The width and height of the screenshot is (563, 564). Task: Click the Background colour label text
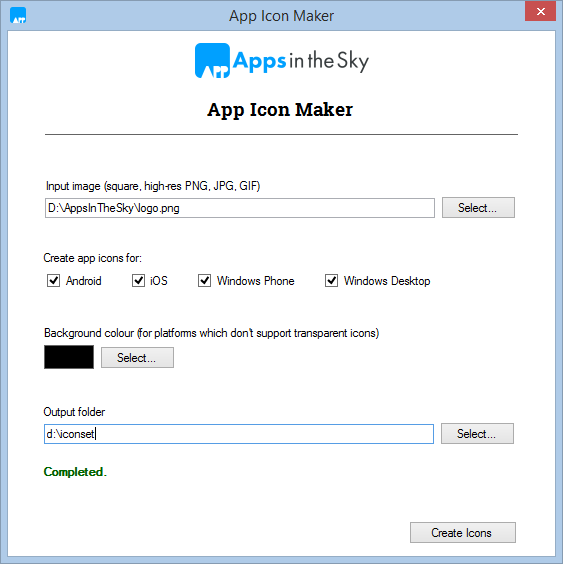tap(212, 333)
